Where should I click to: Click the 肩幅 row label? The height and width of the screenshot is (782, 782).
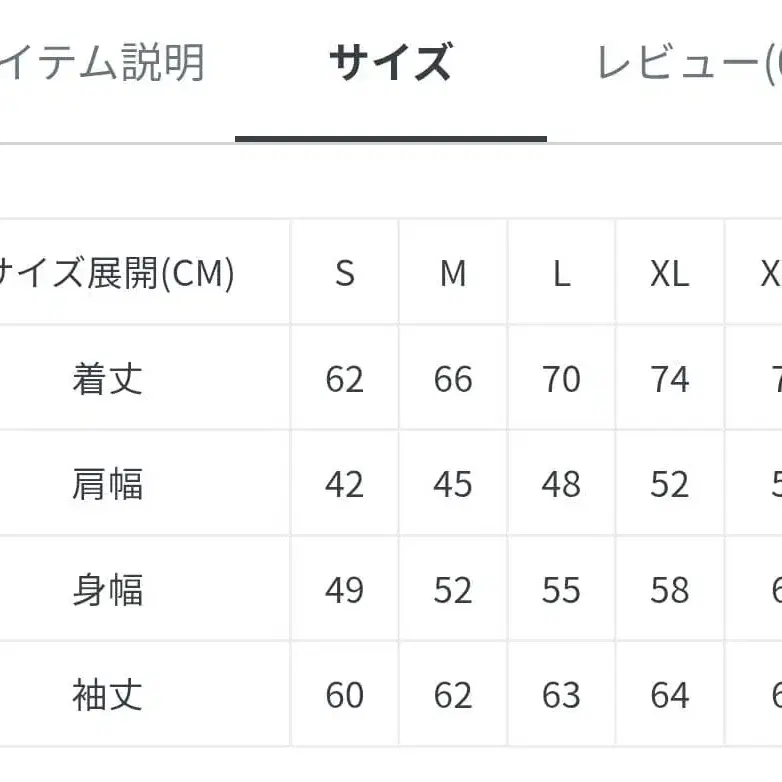(x=108, y=484)
